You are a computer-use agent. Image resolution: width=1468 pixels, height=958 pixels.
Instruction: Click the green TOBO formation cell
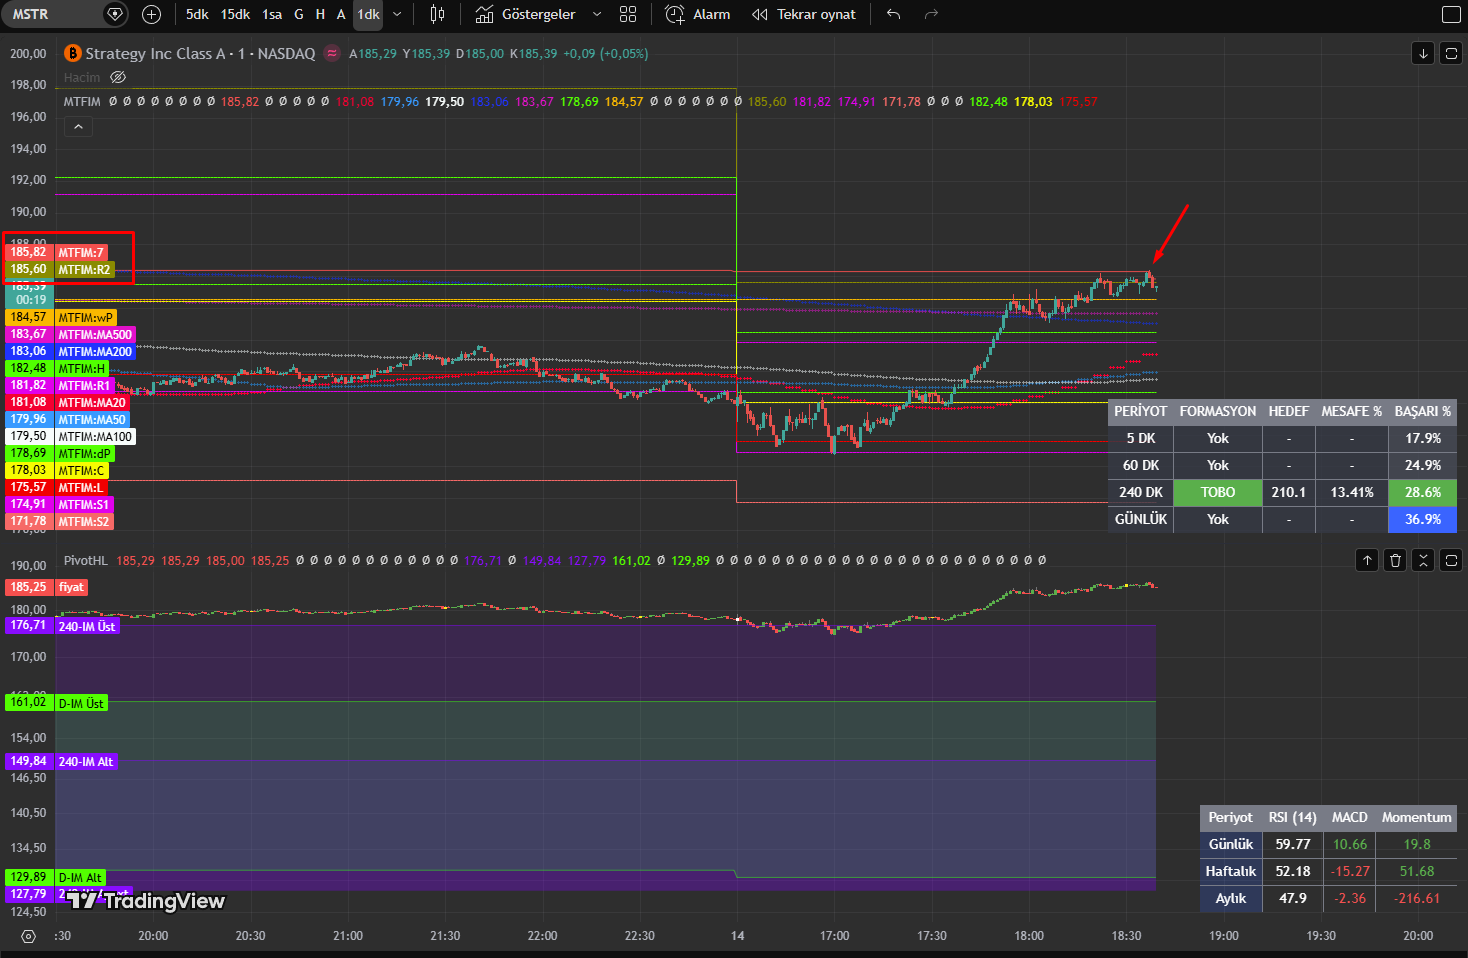coord(1217,492)
